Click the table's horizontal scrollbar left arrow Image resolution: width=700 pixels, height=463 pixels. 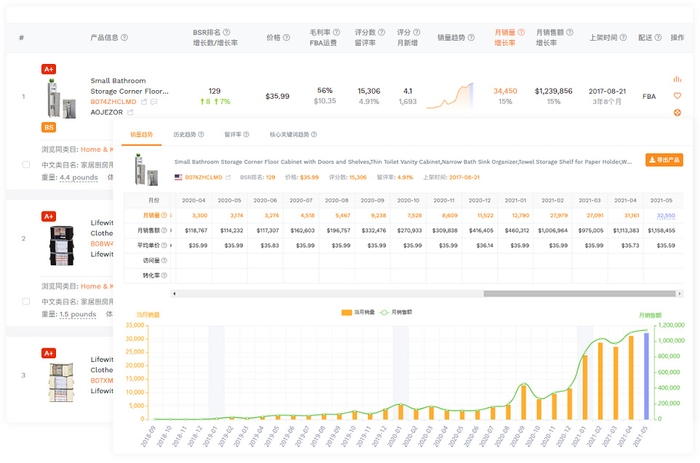[174, 293]
